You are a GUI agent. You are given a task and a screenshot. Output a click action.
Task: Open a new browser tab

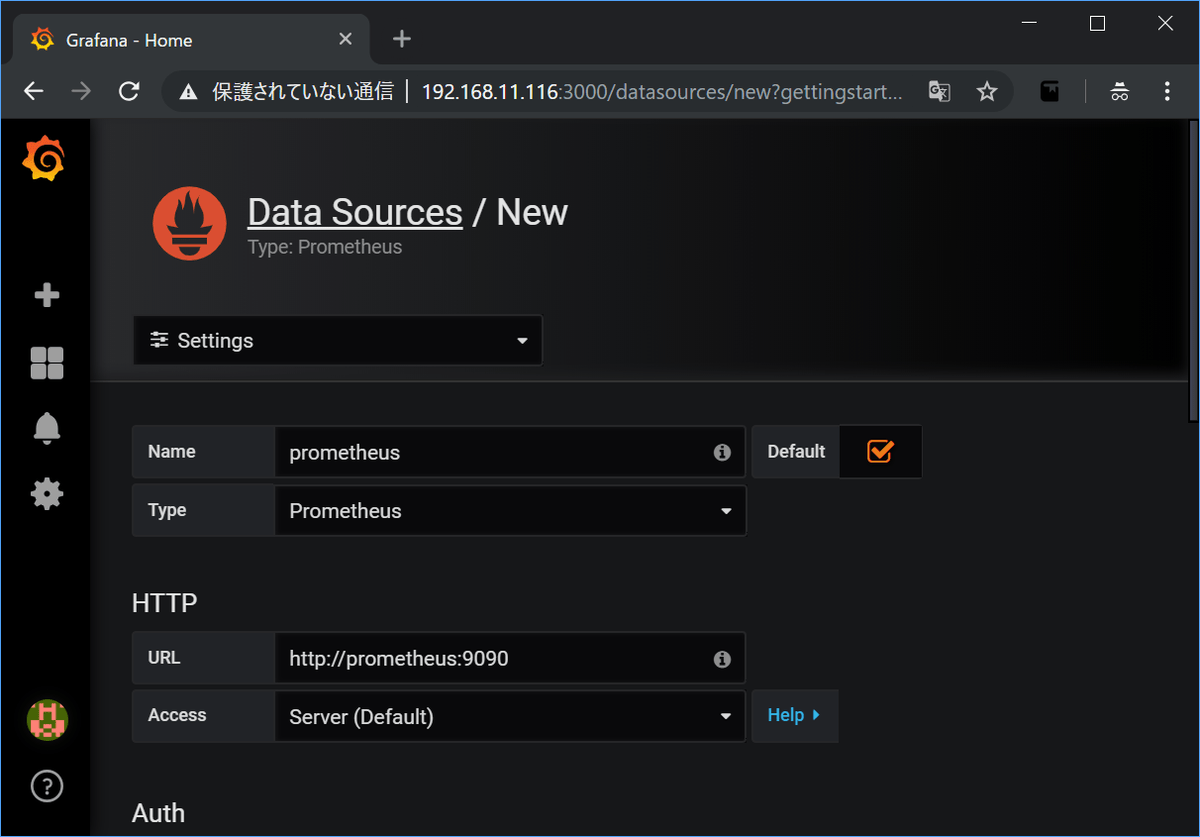point(402,39)
